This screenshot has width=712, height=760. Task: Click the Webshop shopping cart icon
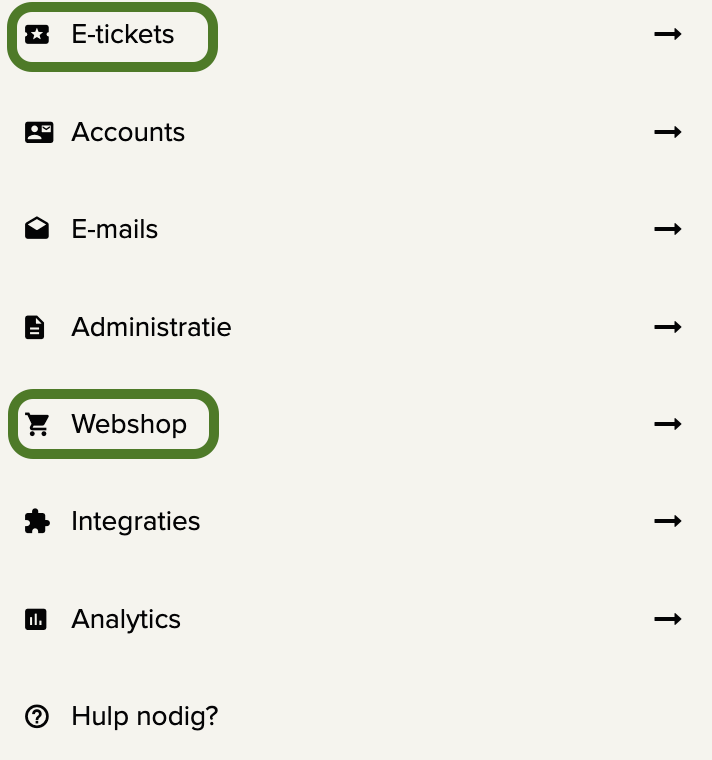tap(37, 424)
